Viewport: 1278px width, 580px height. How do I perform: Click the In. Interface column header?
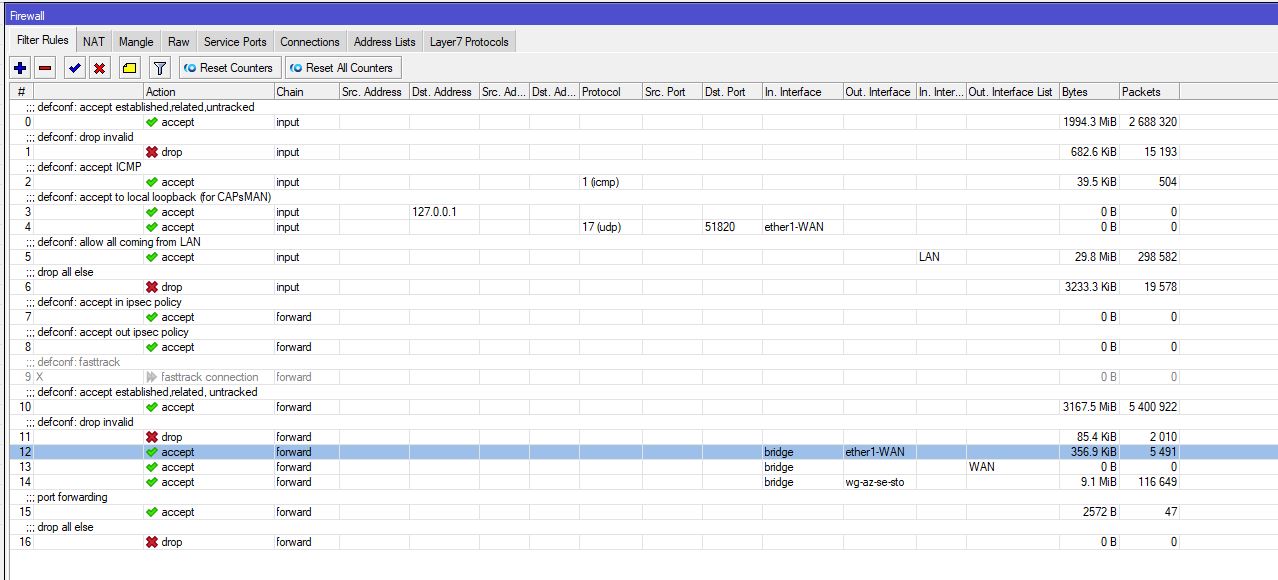(x=802, y=92)
